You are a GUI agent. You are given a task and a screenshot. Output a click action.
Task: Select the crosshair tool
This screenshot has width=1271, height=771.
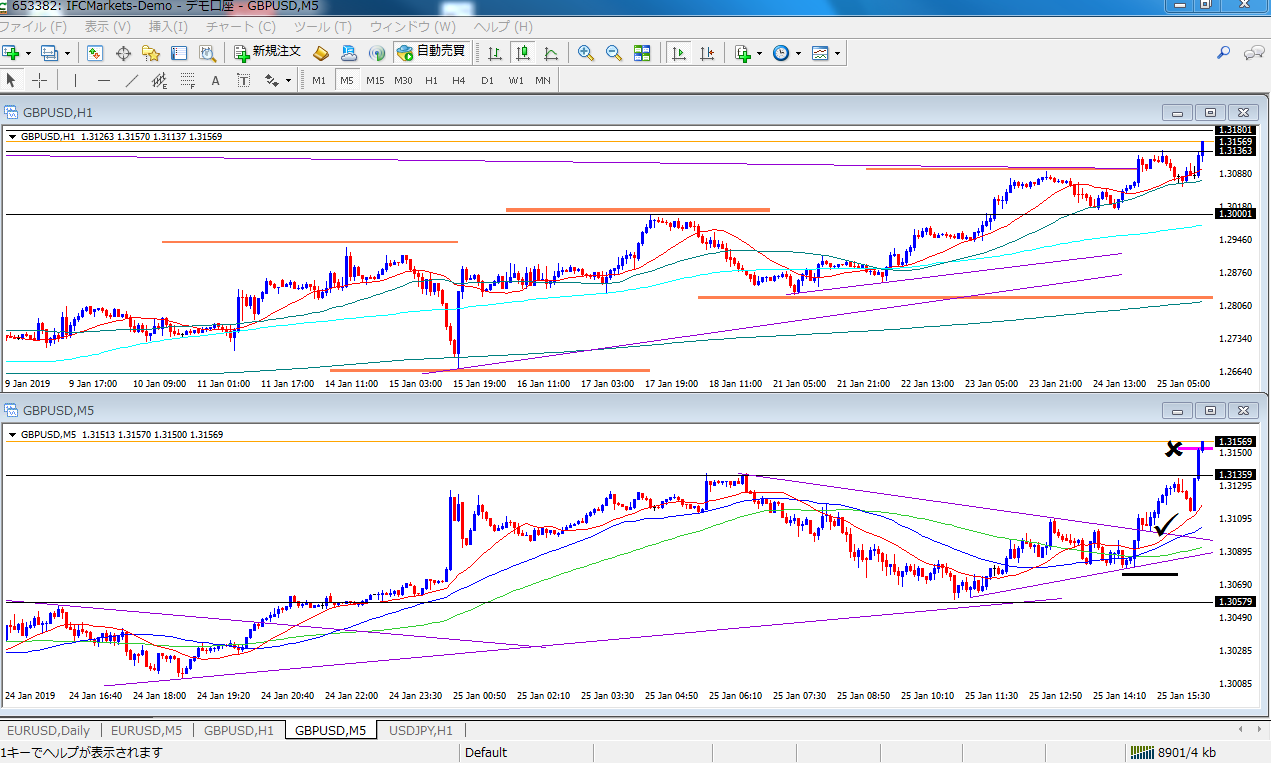coord(40,80)
